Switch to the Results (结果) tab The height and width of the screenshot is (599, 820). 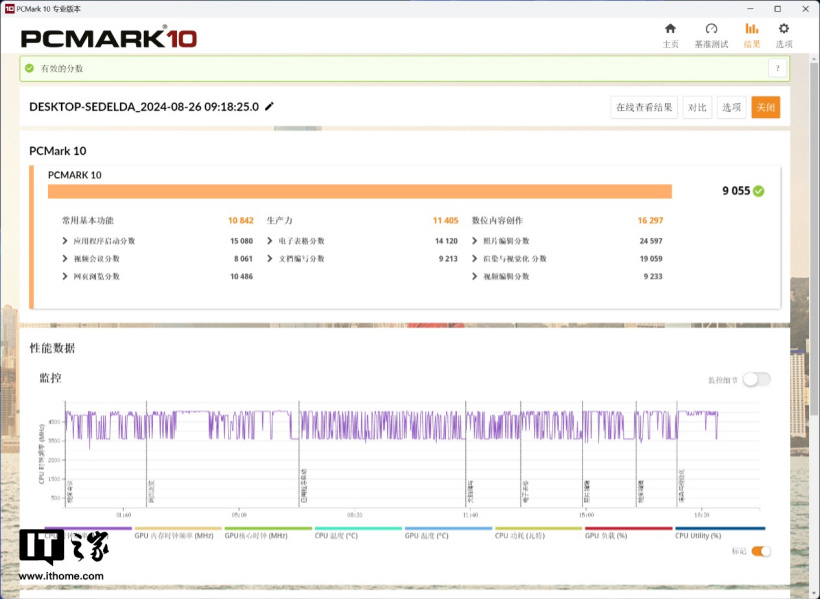coord(751,35)
